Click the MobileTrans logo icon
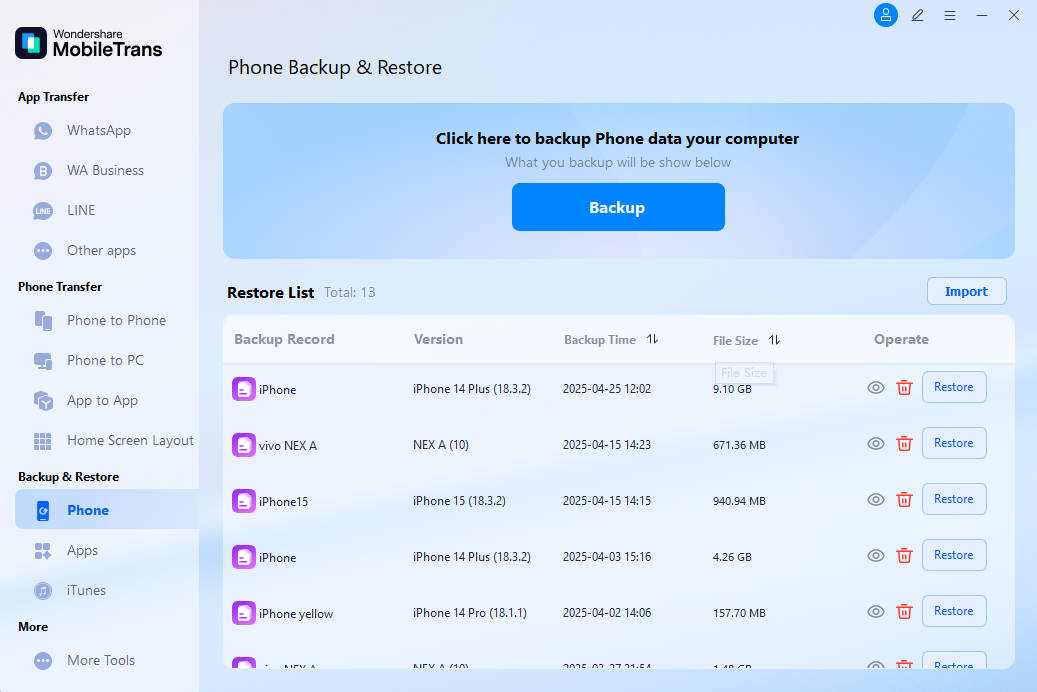This screenshot has height=692, width=1037. (31, 43)
